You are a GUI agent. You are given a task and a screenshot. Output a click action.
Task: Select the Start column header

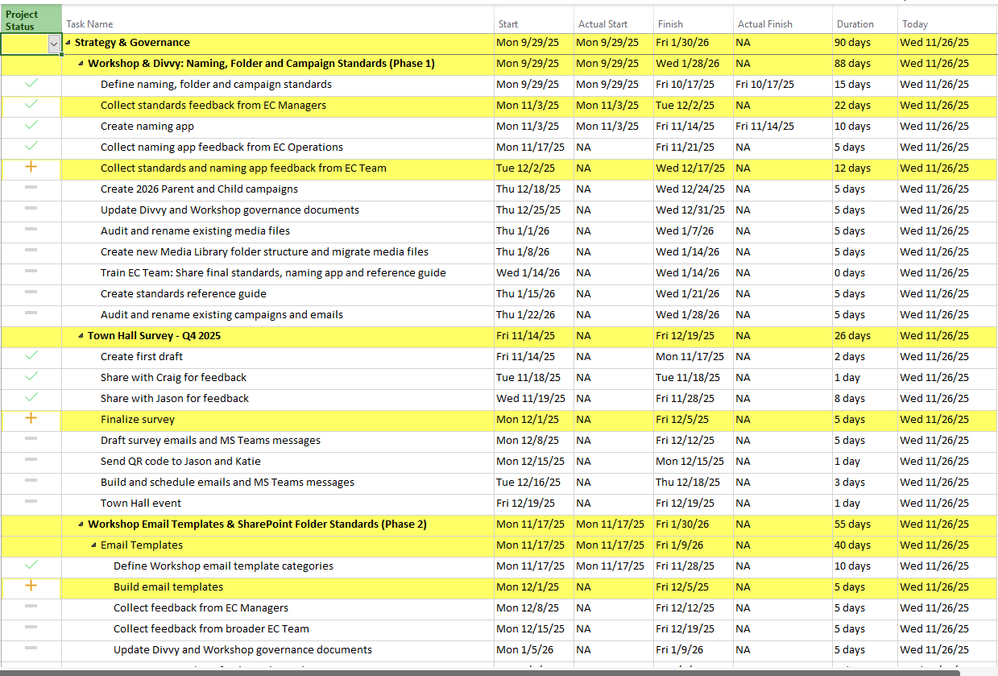coord(533,20)
